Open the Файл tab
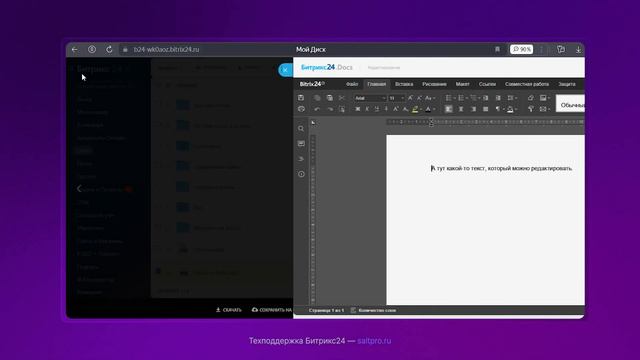Screen dimensions: 640x360 (352, 84)
